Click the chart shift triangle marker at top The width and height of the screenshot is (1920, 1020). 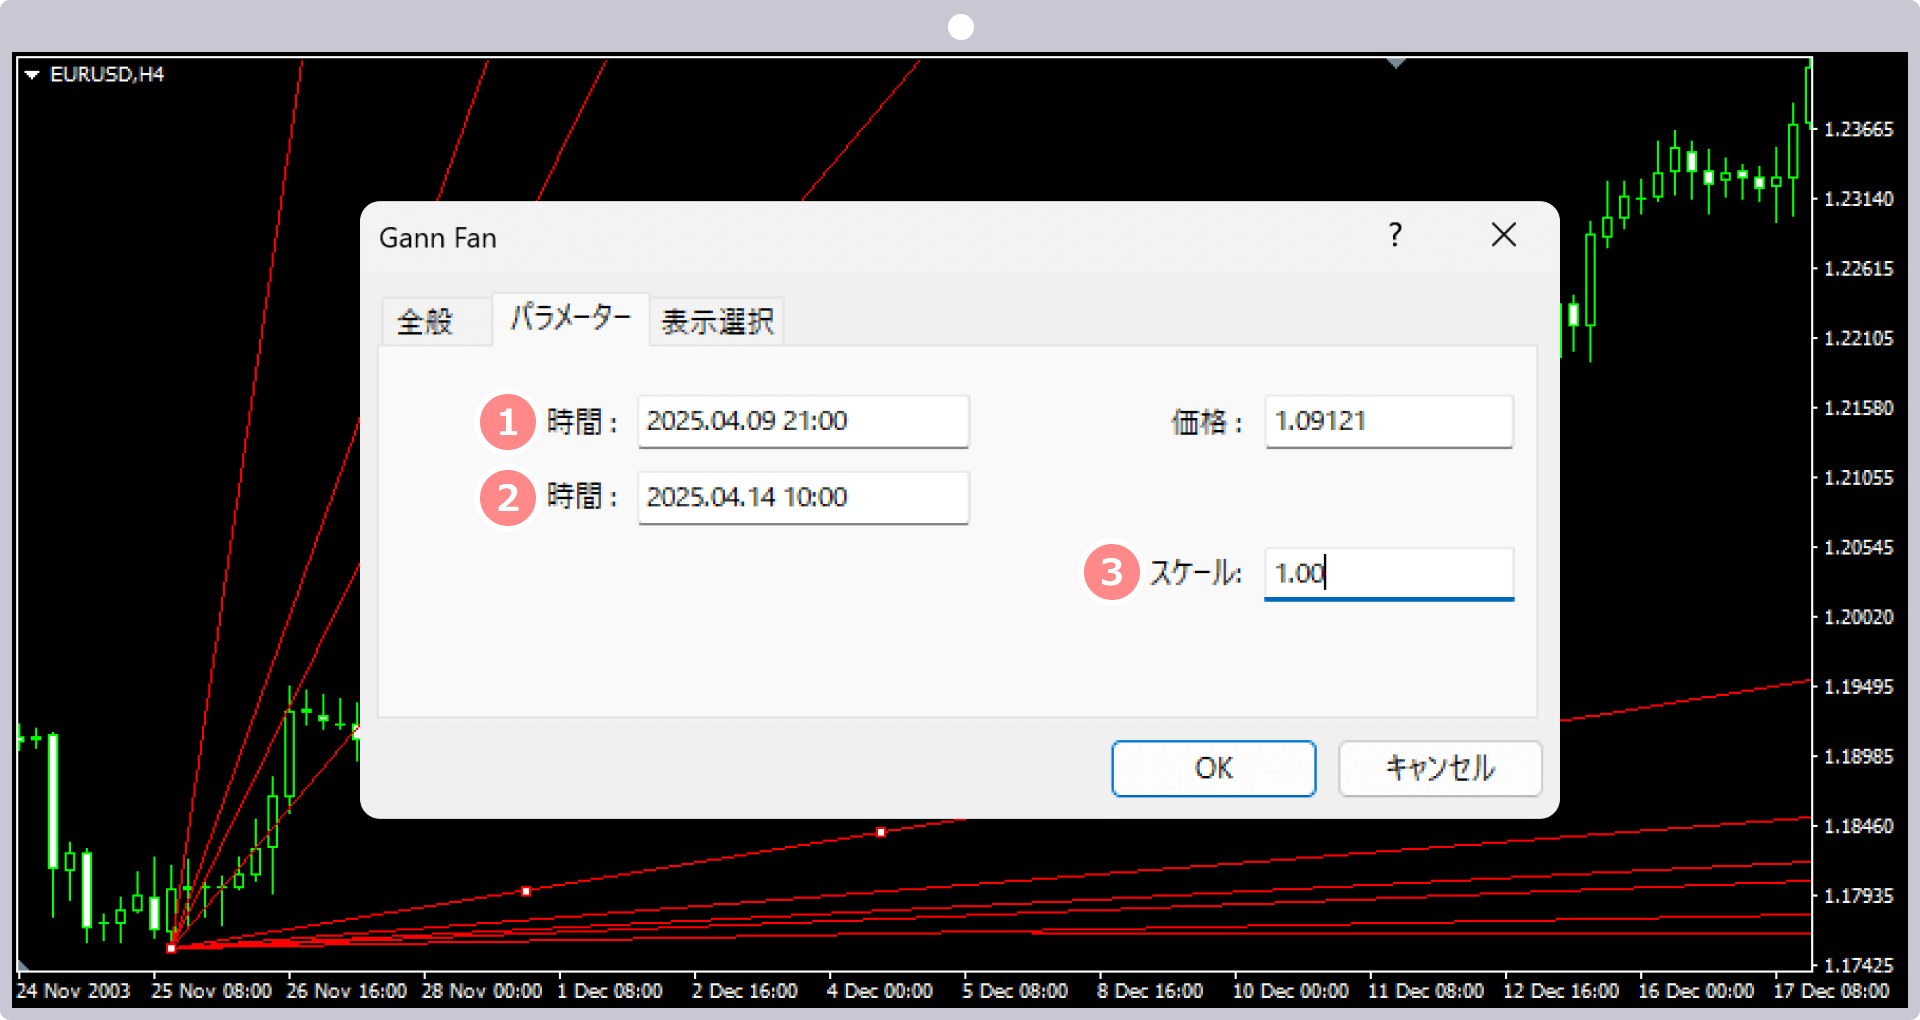tap(1396, 64)
